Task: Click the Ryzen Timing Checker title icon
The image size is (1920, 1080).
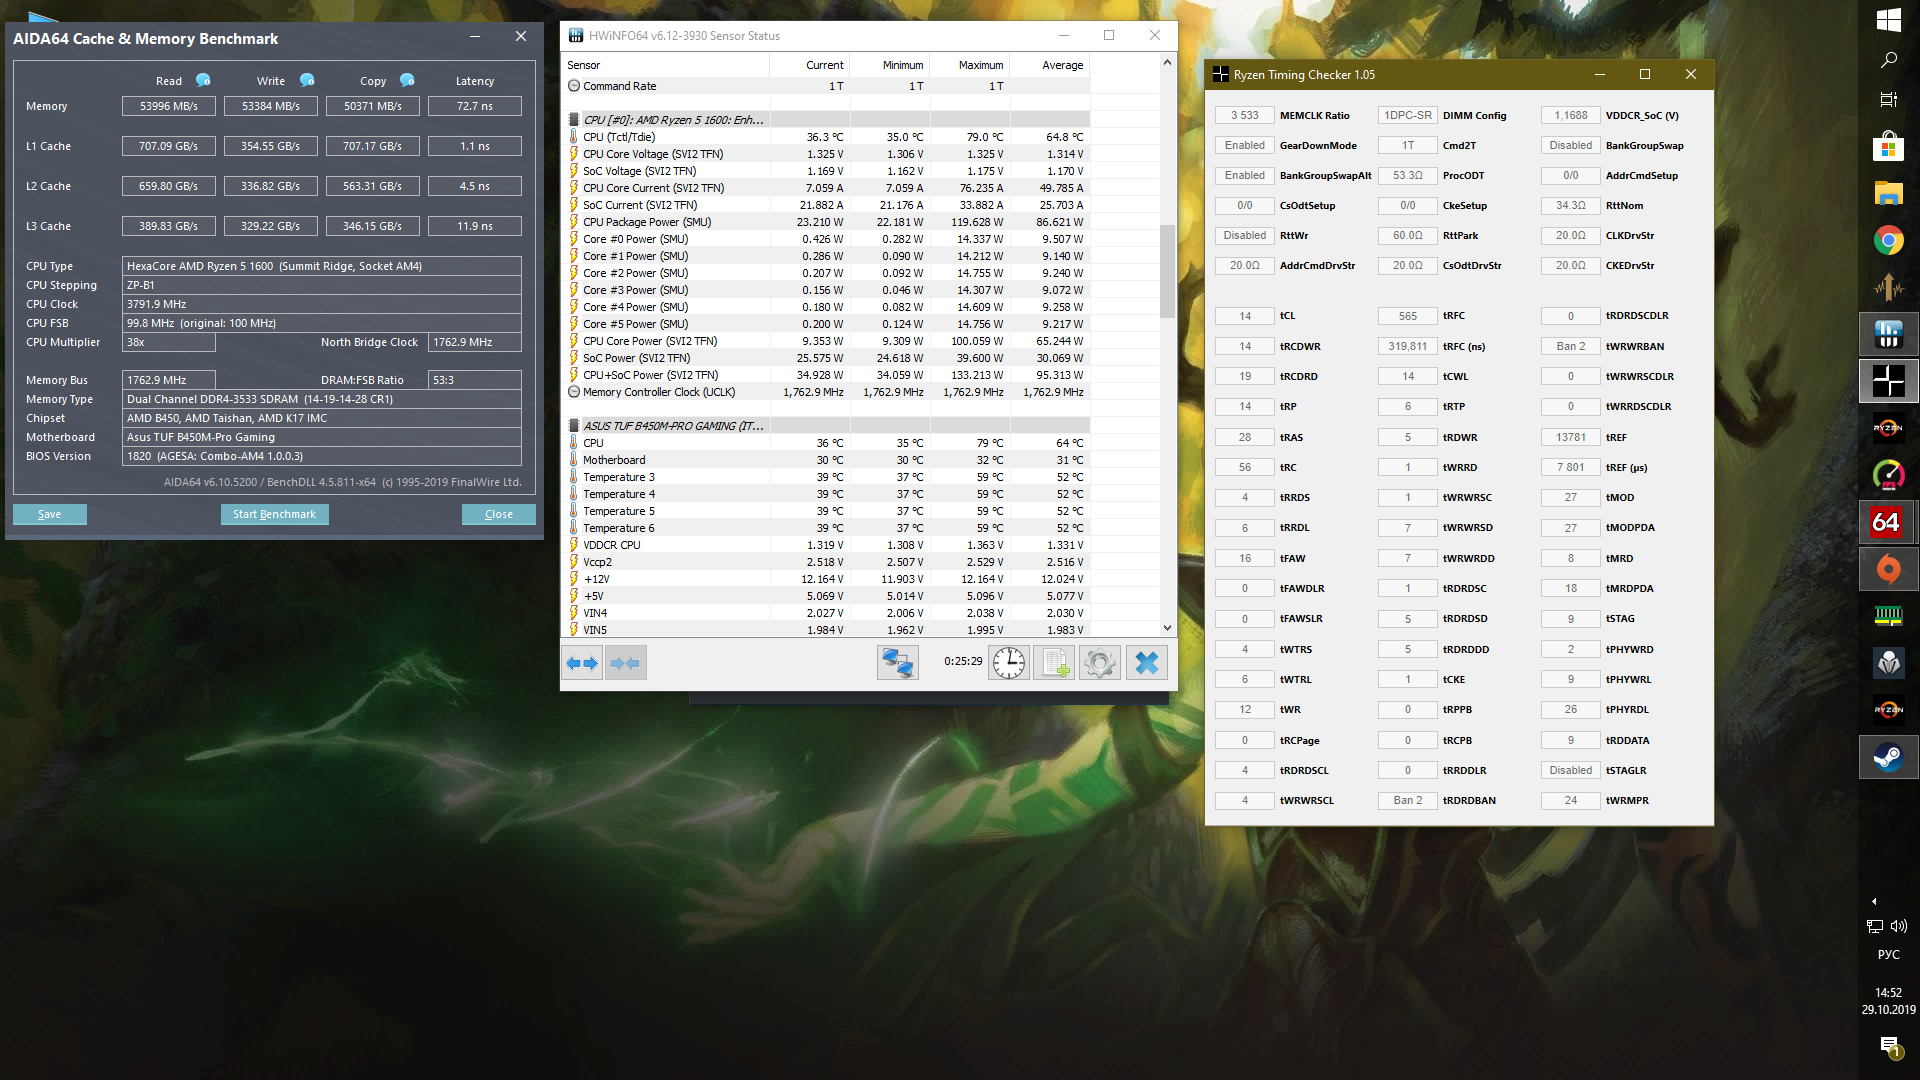Action: point(1220,75)
